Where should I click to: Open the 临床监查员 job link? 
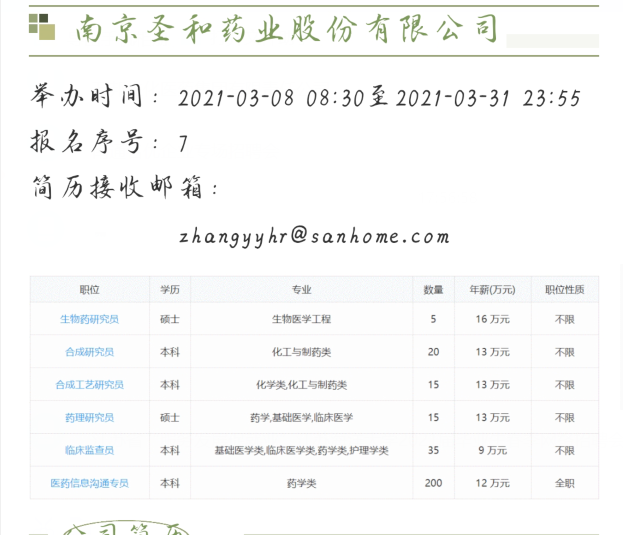pos(89,450)
